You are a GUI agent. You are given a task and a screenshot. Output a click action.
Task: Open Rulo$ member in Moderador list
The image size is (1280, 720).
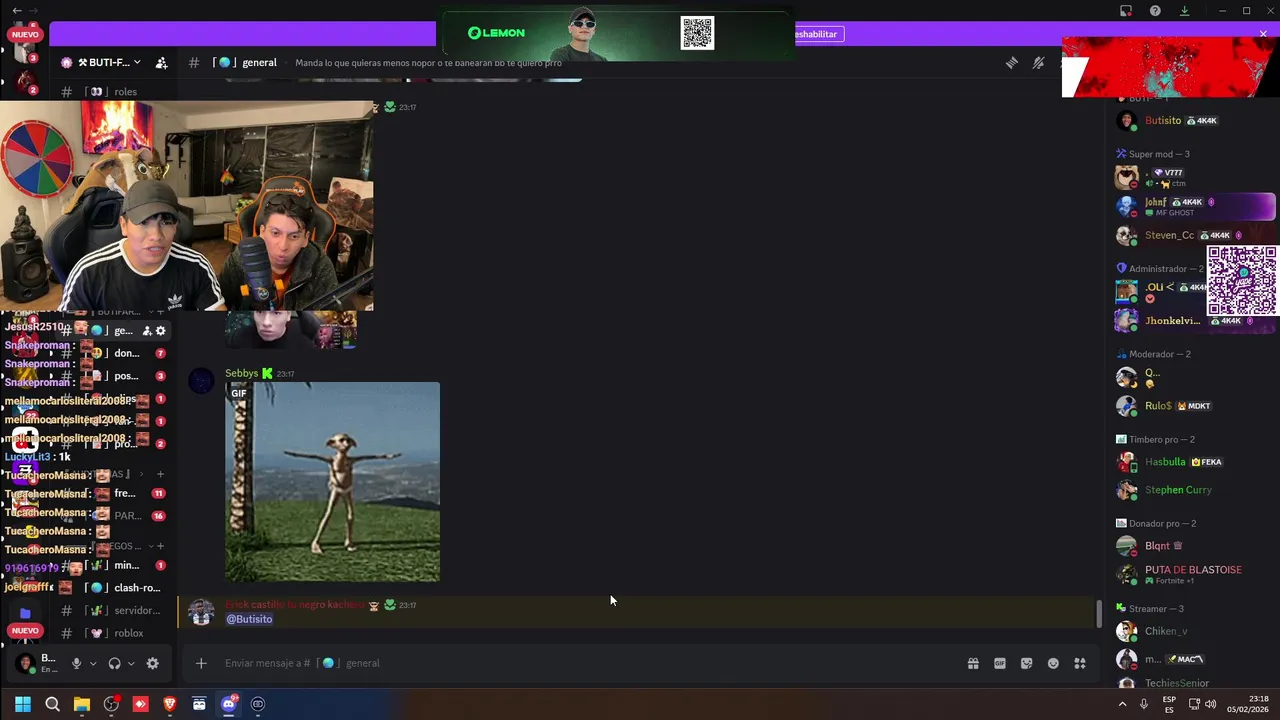coord(1195,406)
